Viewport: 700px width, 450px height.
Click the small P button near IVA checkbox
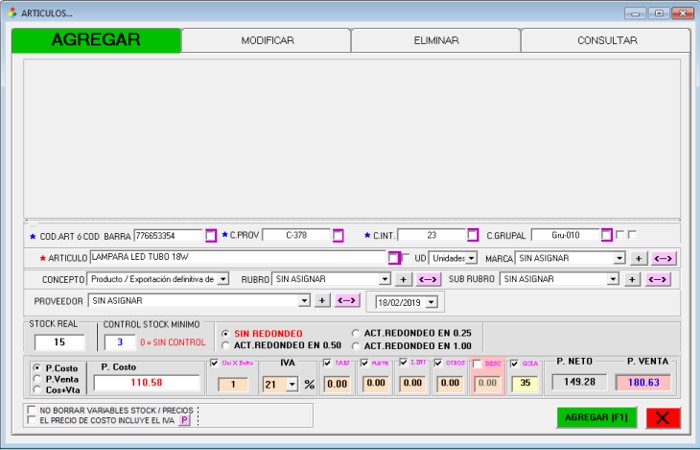click(x=184, y=421)
